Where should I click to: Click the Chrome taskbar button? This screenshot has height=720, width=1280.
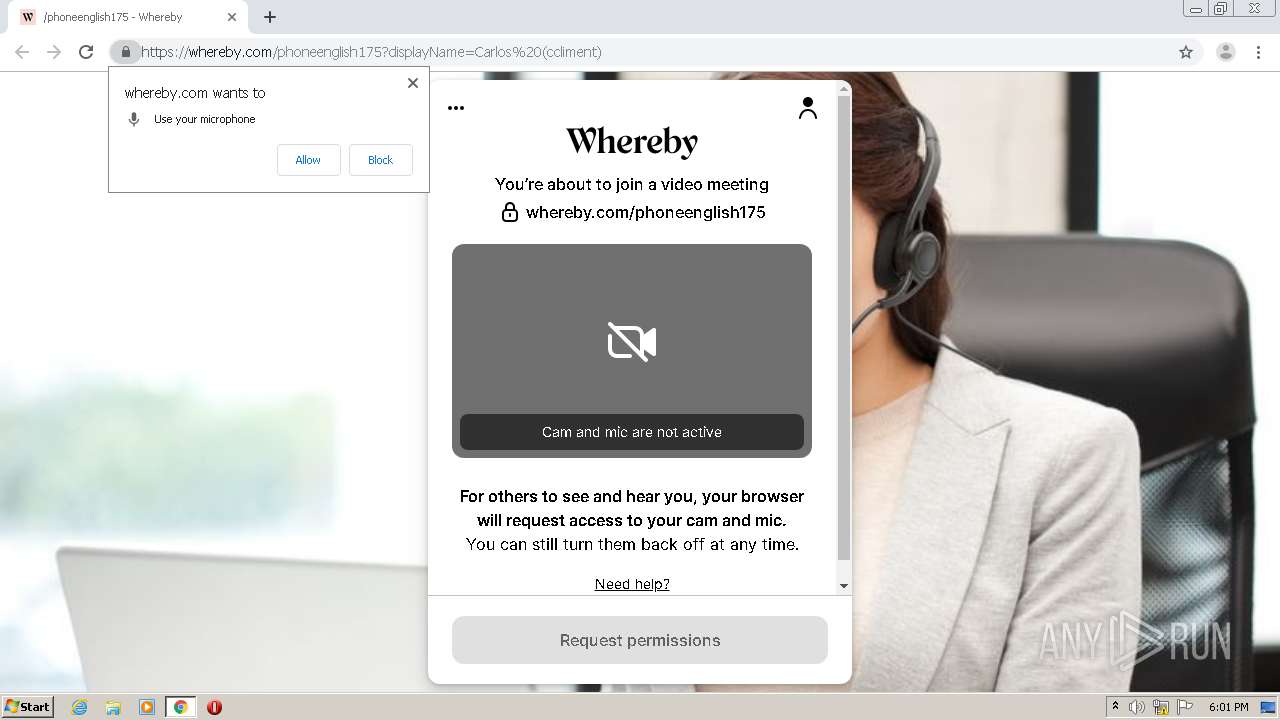pyautogui.click(x=180, y=707)
